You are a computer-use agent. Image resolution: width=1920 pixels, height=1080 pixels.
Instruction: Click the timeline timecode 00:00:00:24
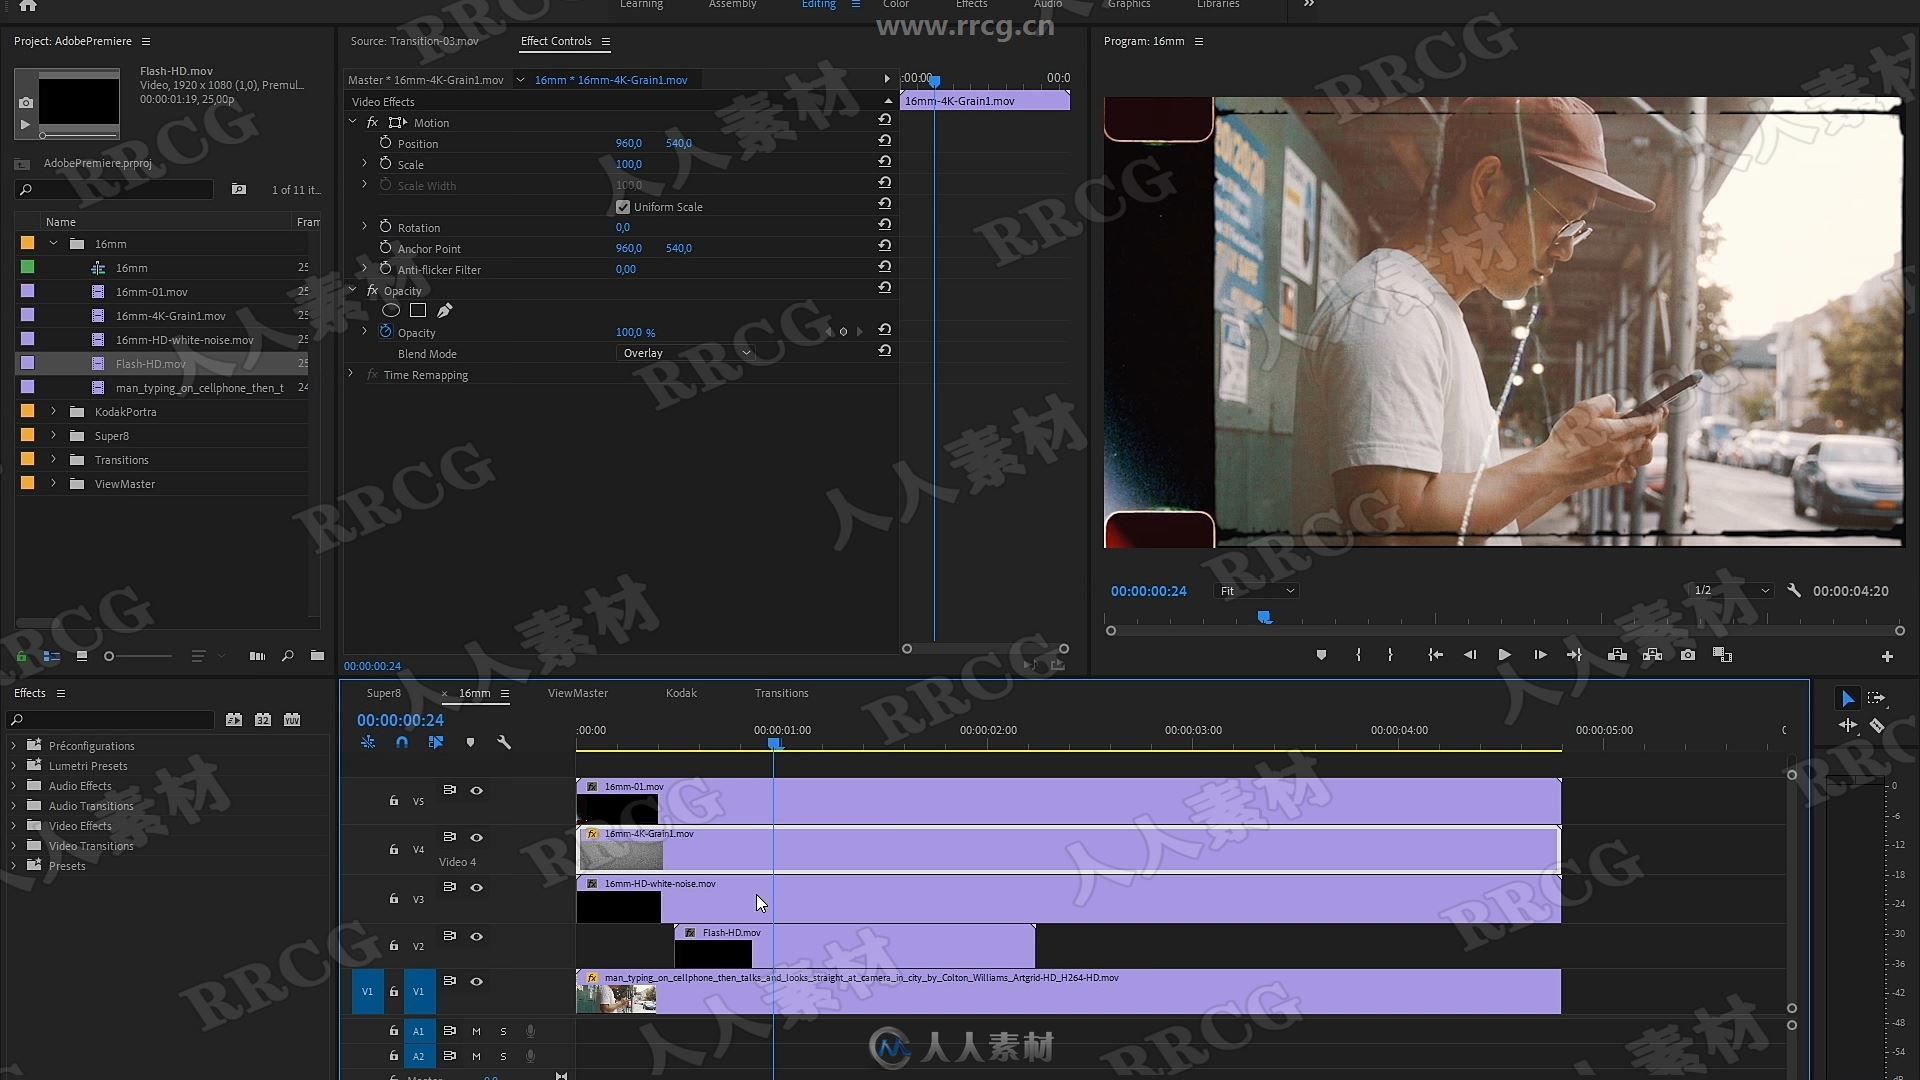(x=400, y=720)
